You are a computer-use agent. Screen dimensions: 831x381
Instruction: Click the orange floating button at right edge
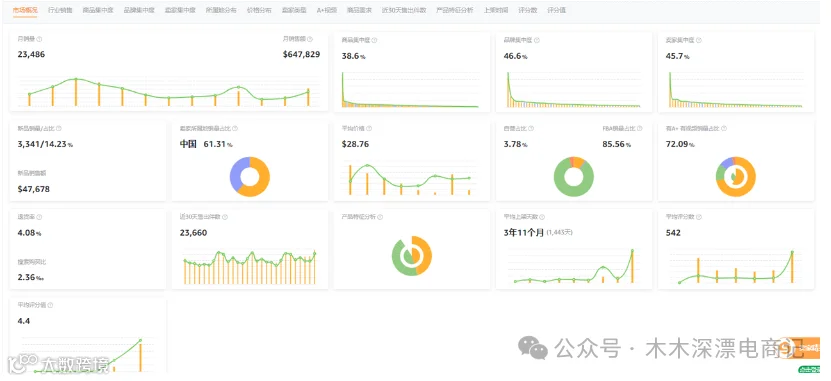pyautogui.click(x=809, y=348)
